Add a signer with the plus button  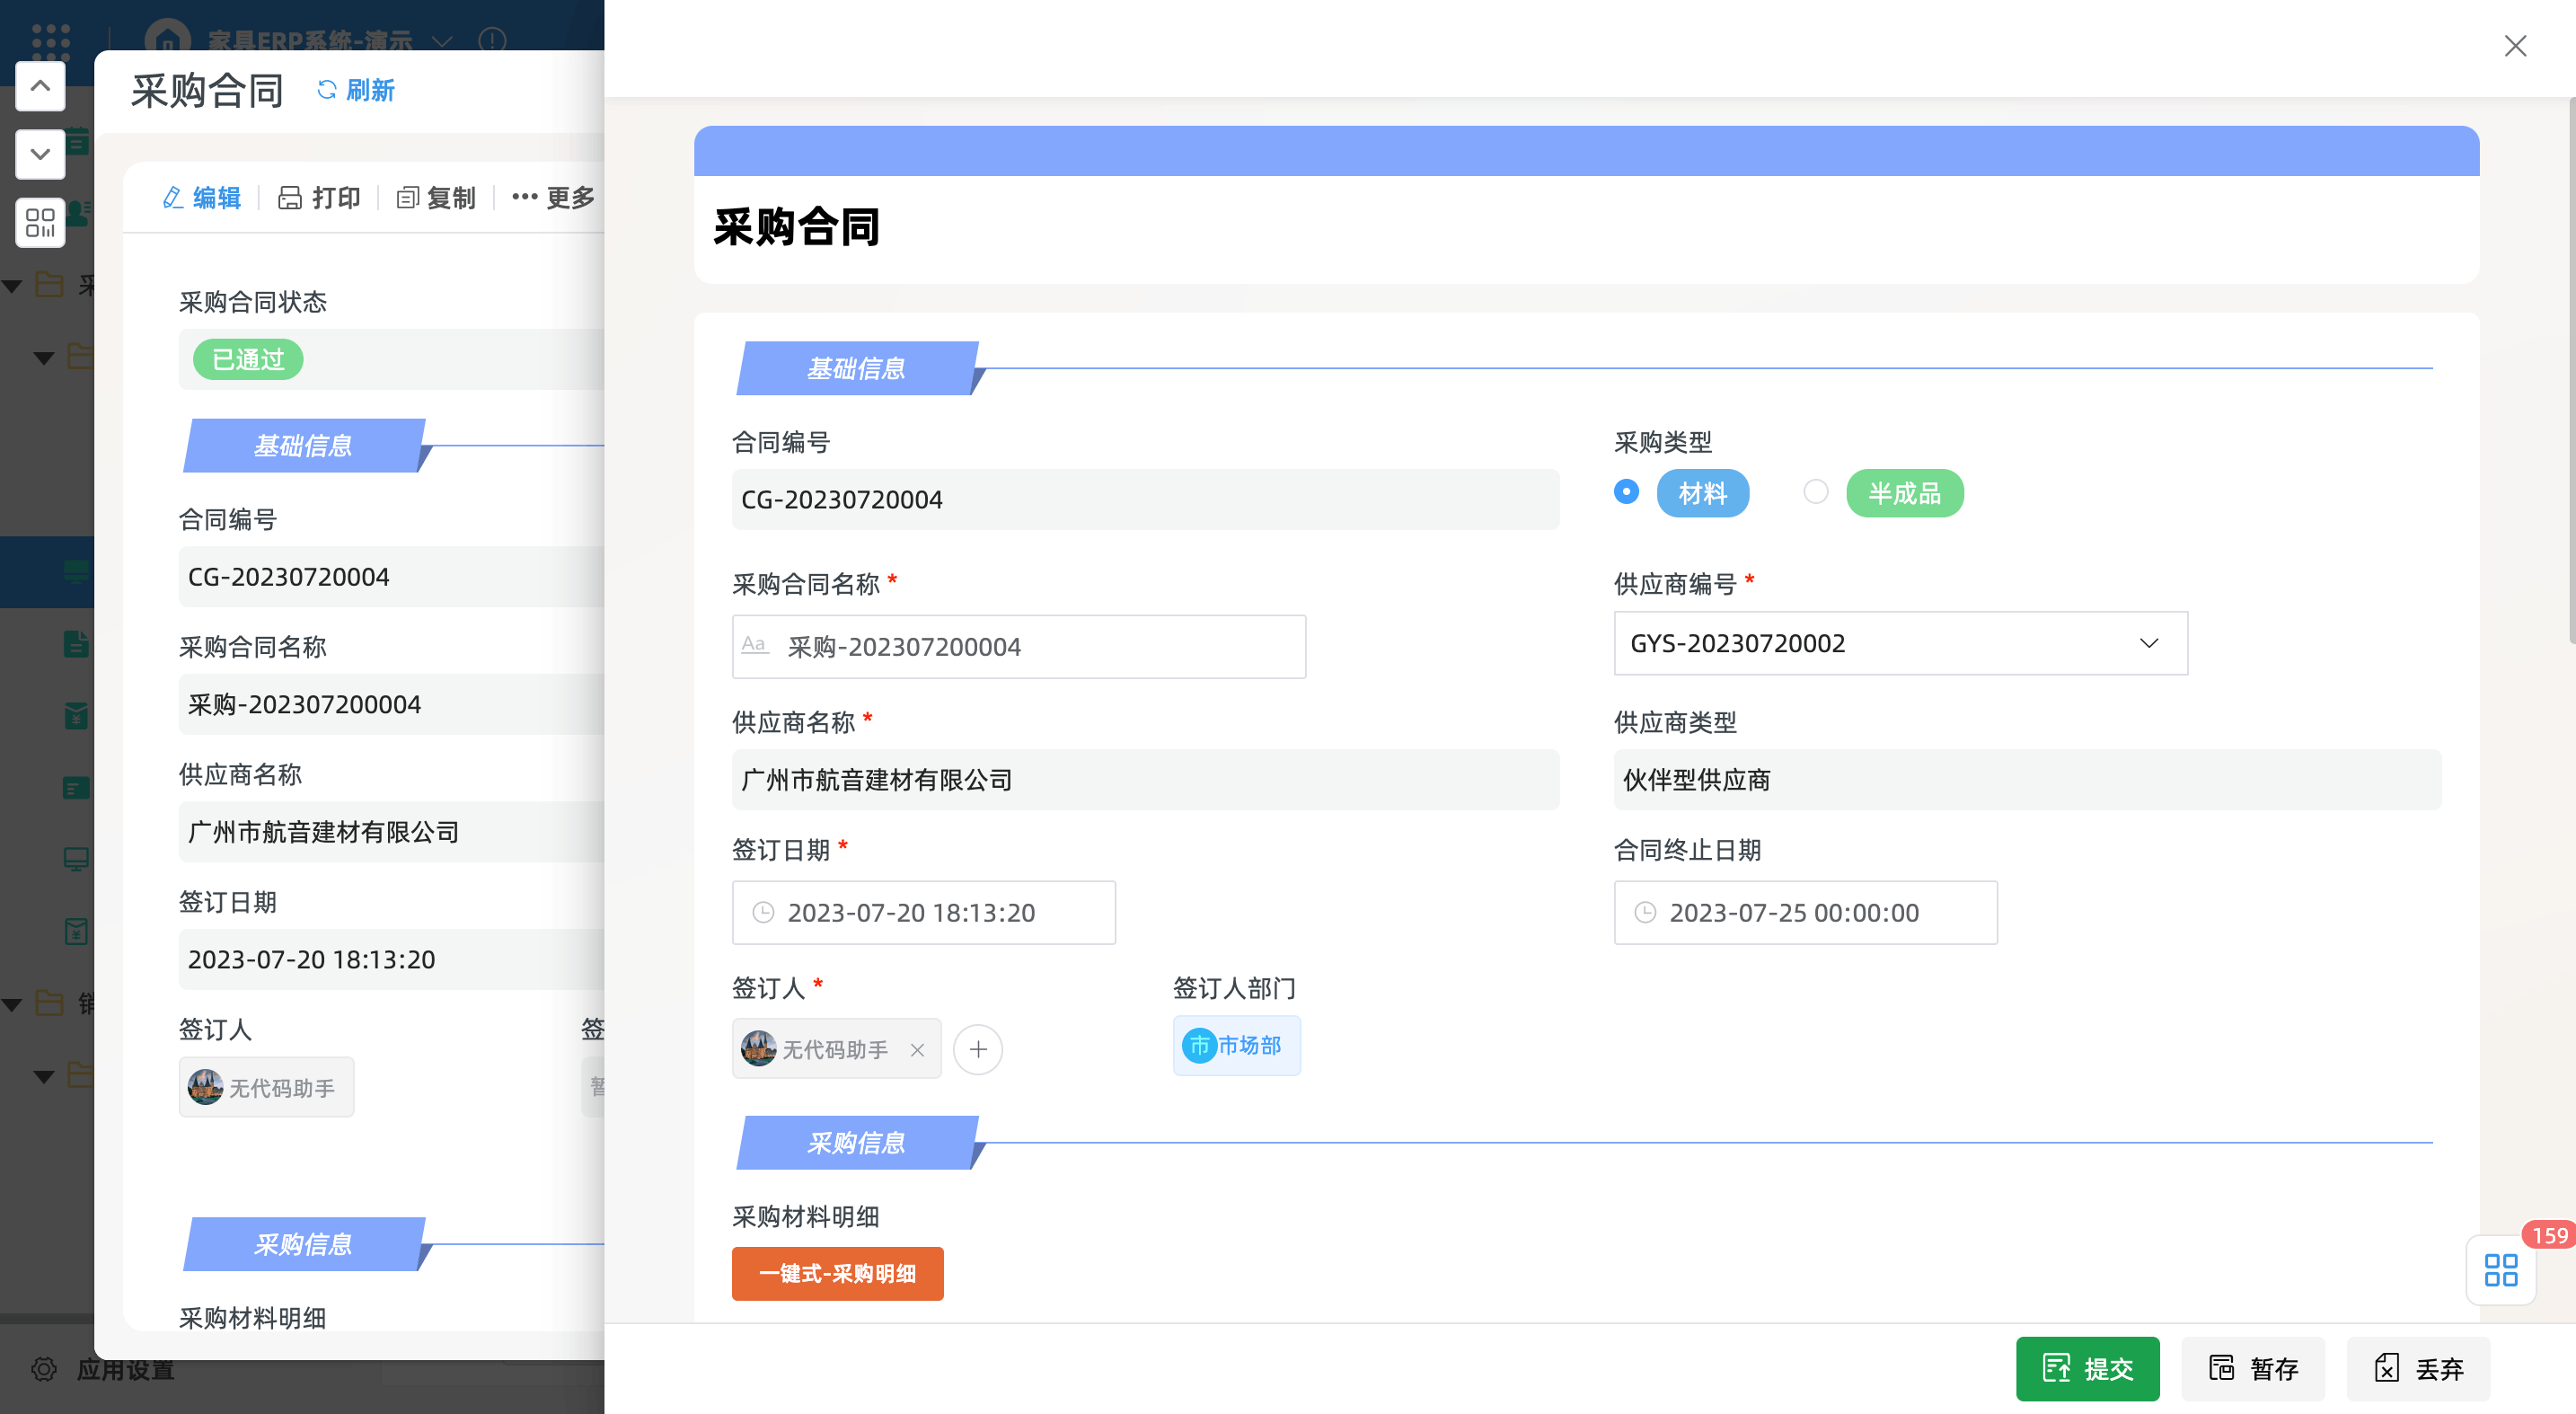coord(977,1049)
